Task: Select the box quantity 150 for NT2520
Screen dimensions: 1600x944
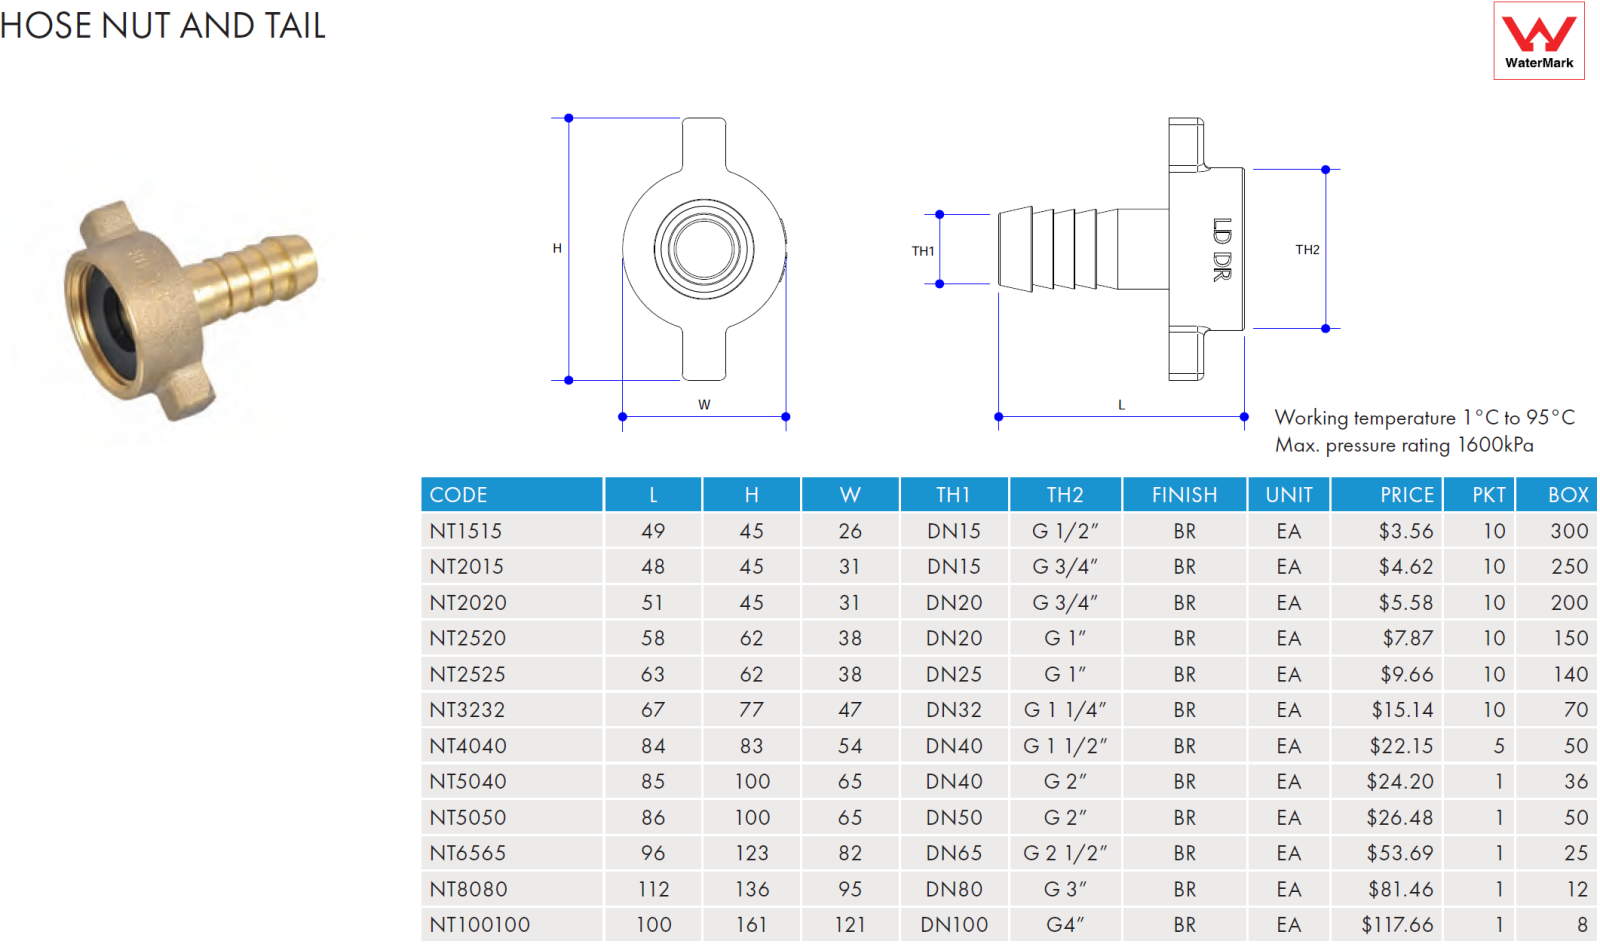Action: coord(1570,638)
